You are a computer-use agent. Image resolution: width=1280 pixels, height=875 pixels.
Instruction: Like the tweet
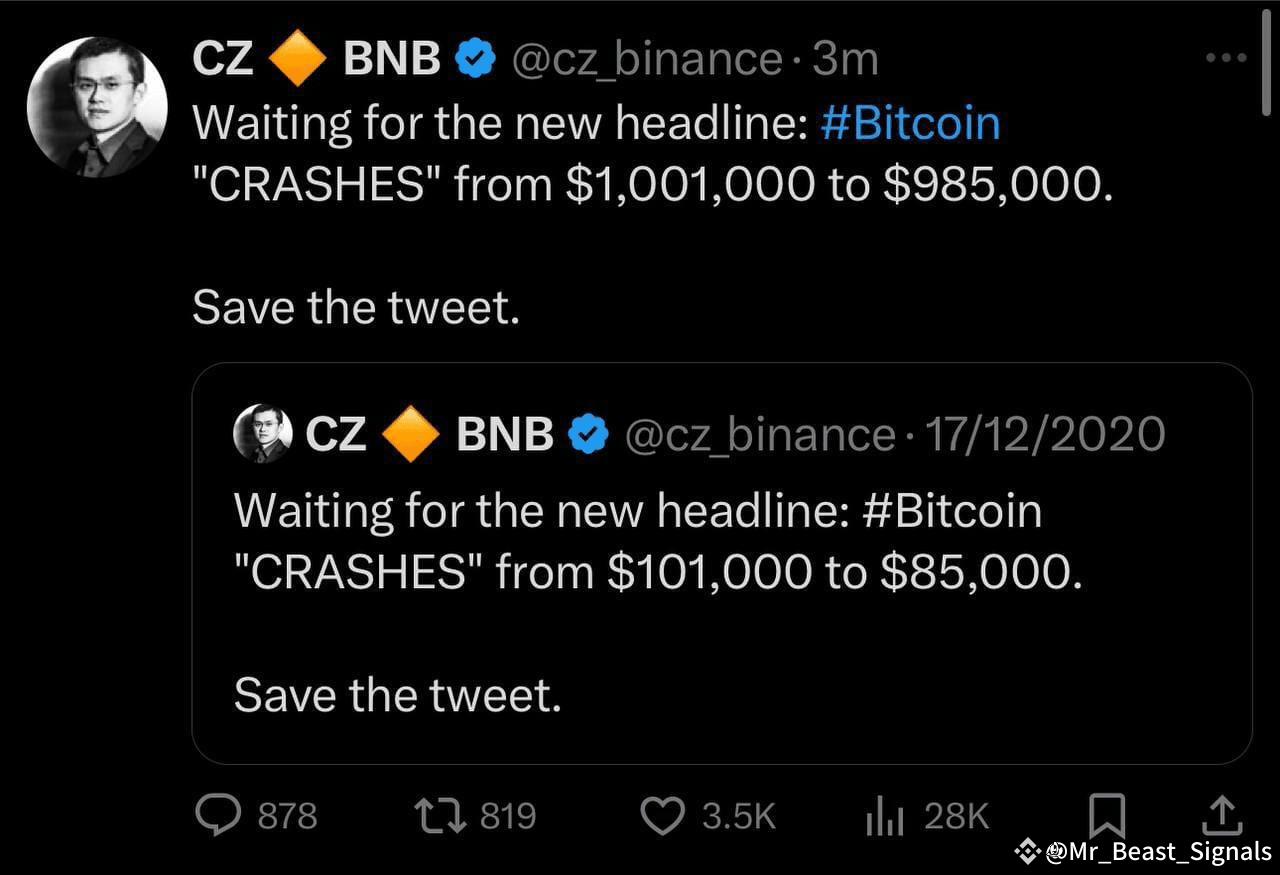tap(663, 816)
